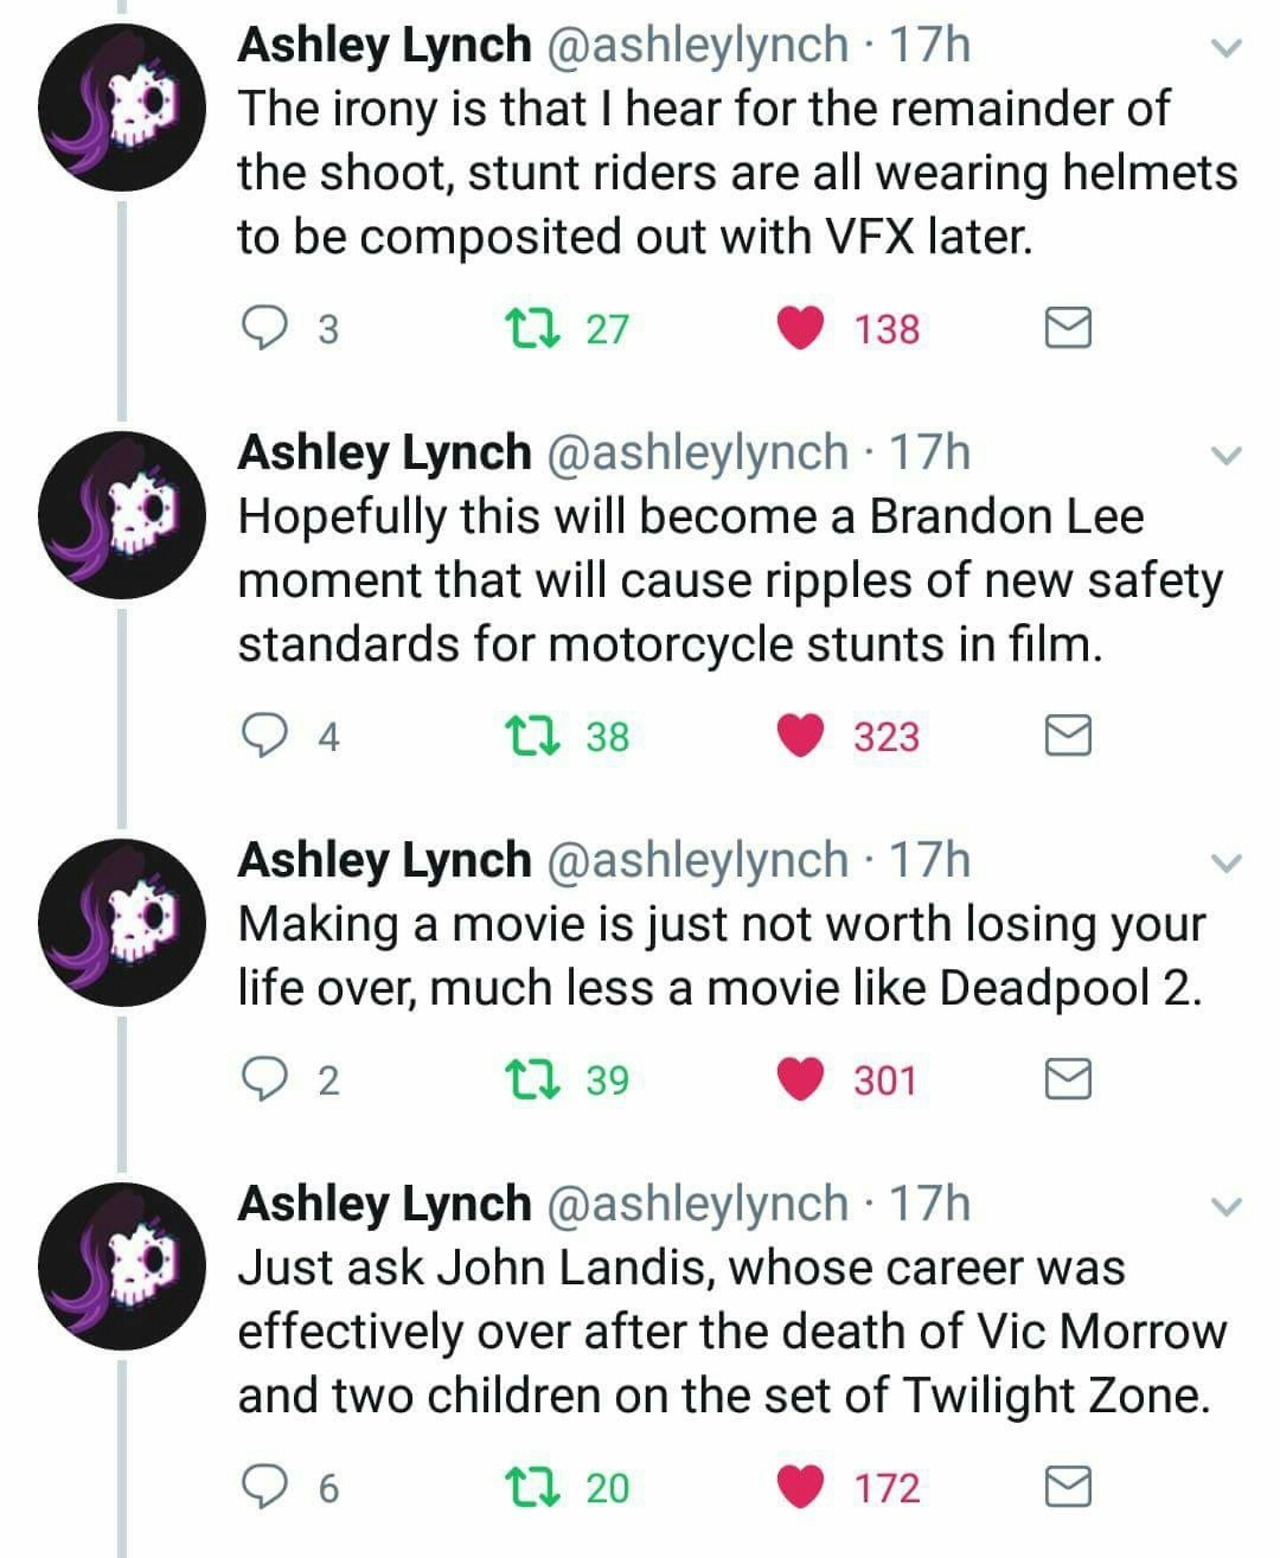Open Ashley Lynch's name on the first tweet
Viewport: 1280px width, 1558px height.
pyautogui.click(x=384, y=46)
